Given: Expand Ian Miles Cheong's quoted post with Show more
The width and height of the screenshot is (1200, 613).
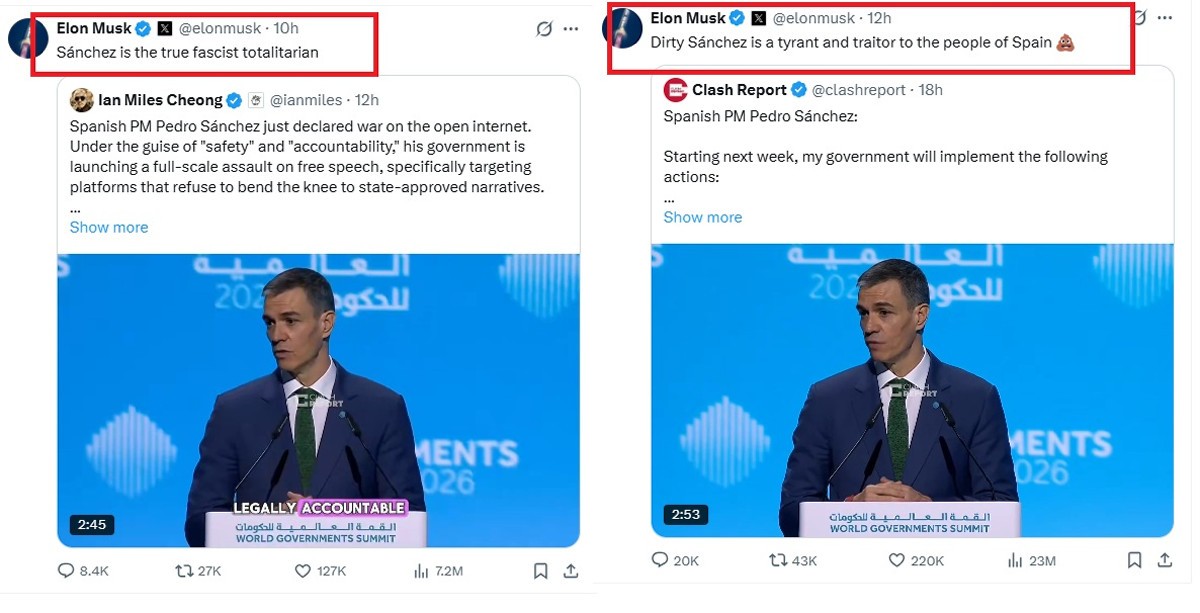Looking at the screenshot, I should (109, 227).
